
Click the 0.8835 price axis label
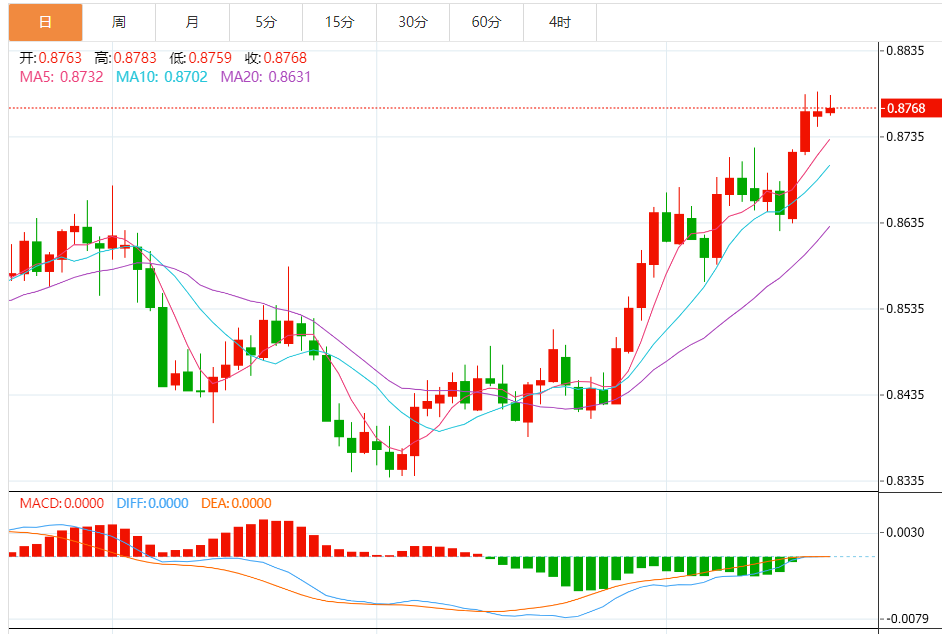tap(906, 50)
